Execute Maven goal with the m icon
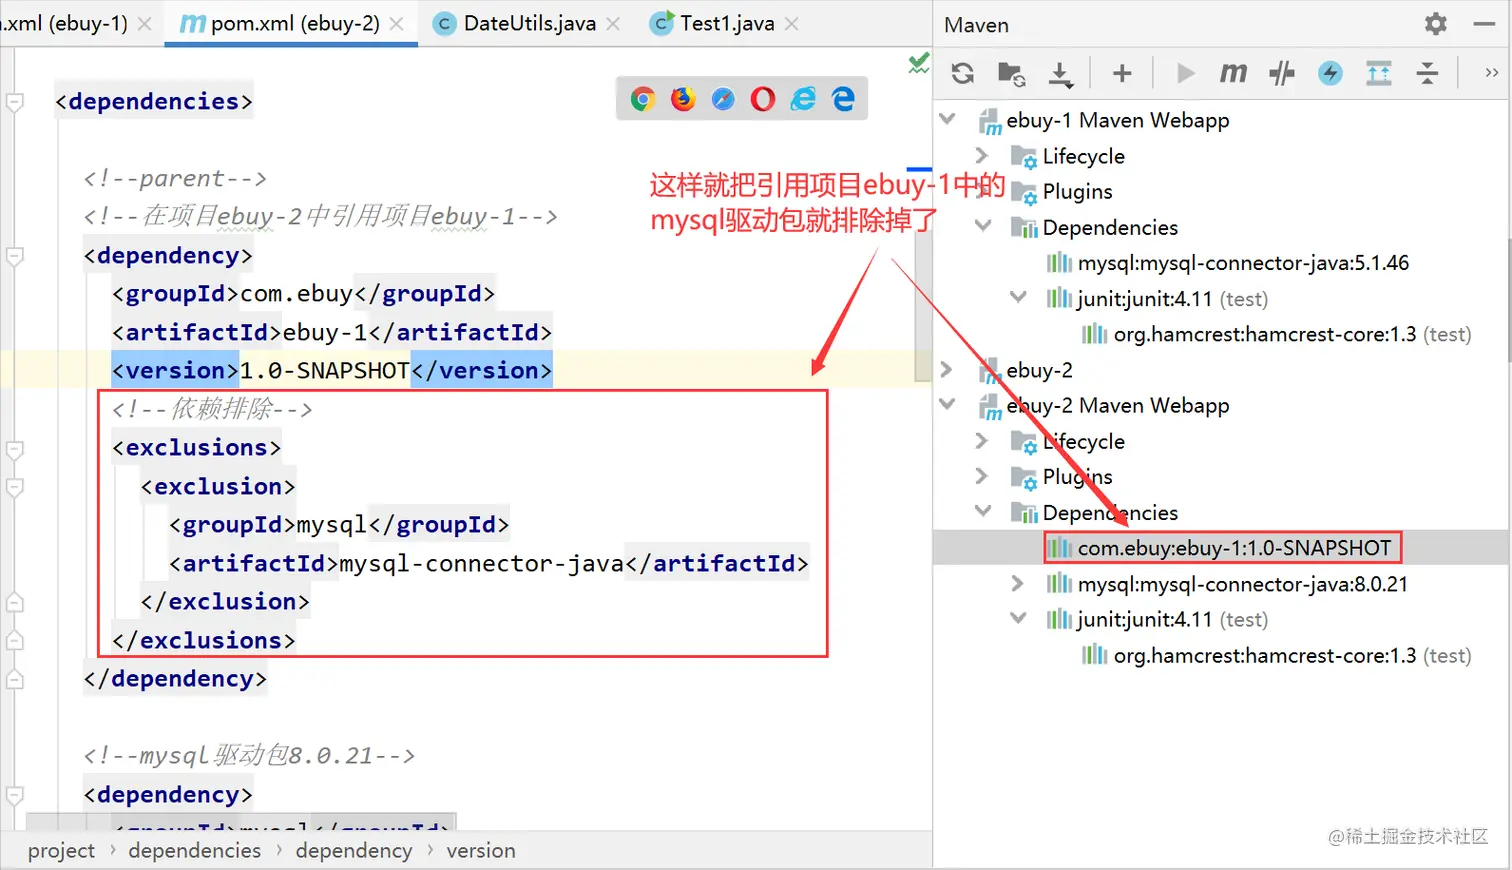This screenshot has height=870, width=1512. tap(1233, 73)
